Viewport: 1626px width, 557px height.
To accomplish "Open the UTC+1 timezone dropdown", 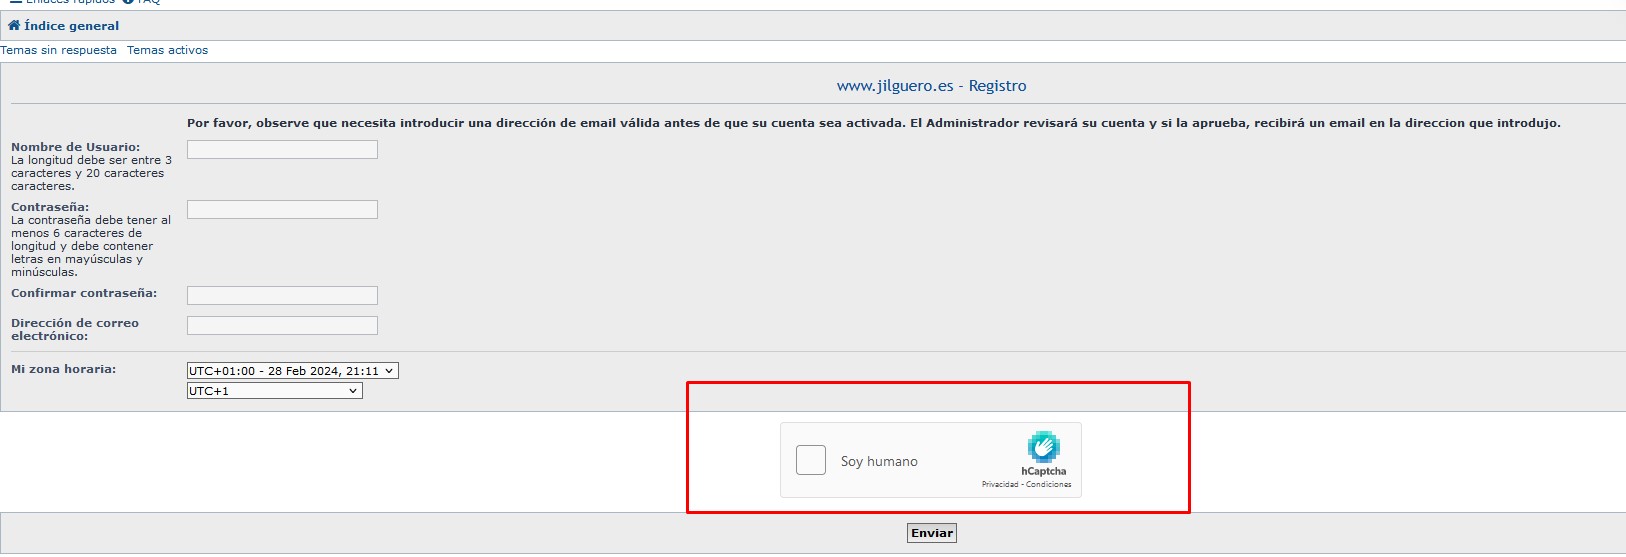I will tap(274, 391).
